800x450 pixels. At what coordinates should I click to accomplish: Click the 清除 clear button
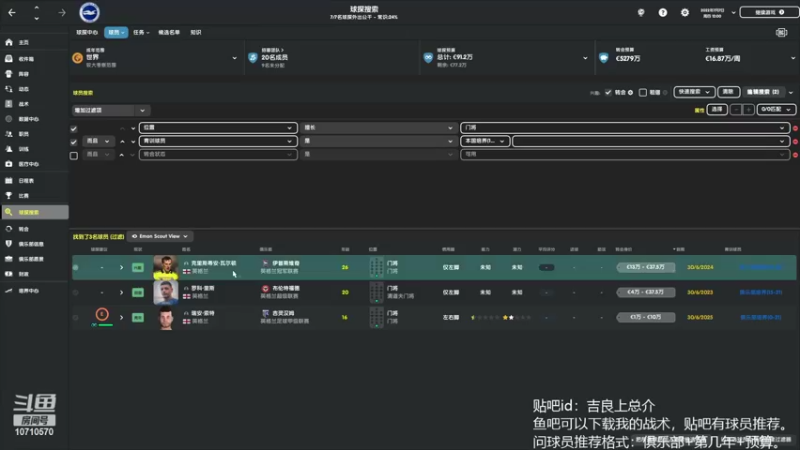pyautogui.click(x=728, y=92)
